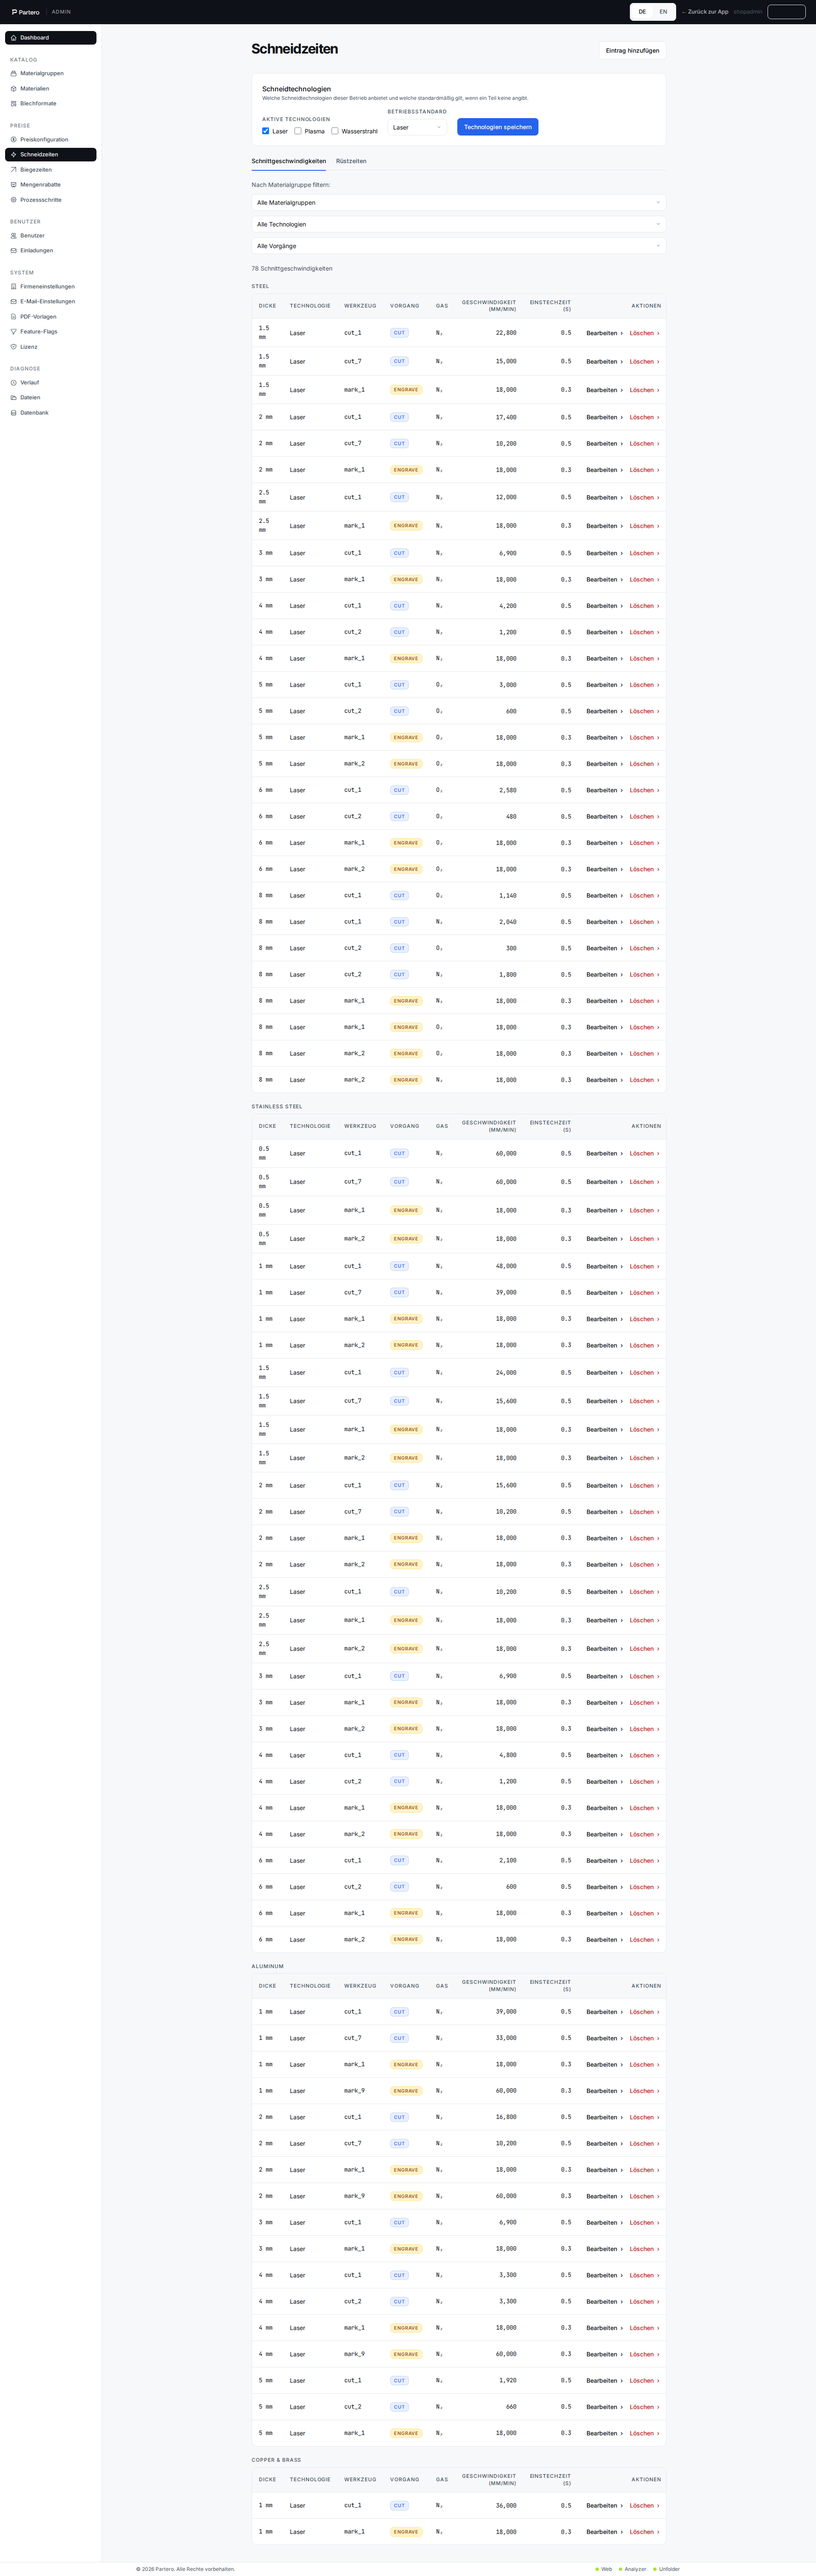Open Materialgruppen icon in sidebar

[13, 73]
